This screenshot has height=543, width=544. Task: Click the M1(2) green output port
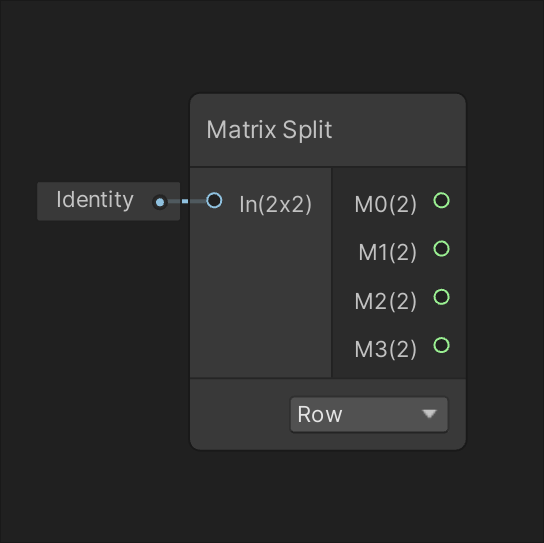(441, 249)
